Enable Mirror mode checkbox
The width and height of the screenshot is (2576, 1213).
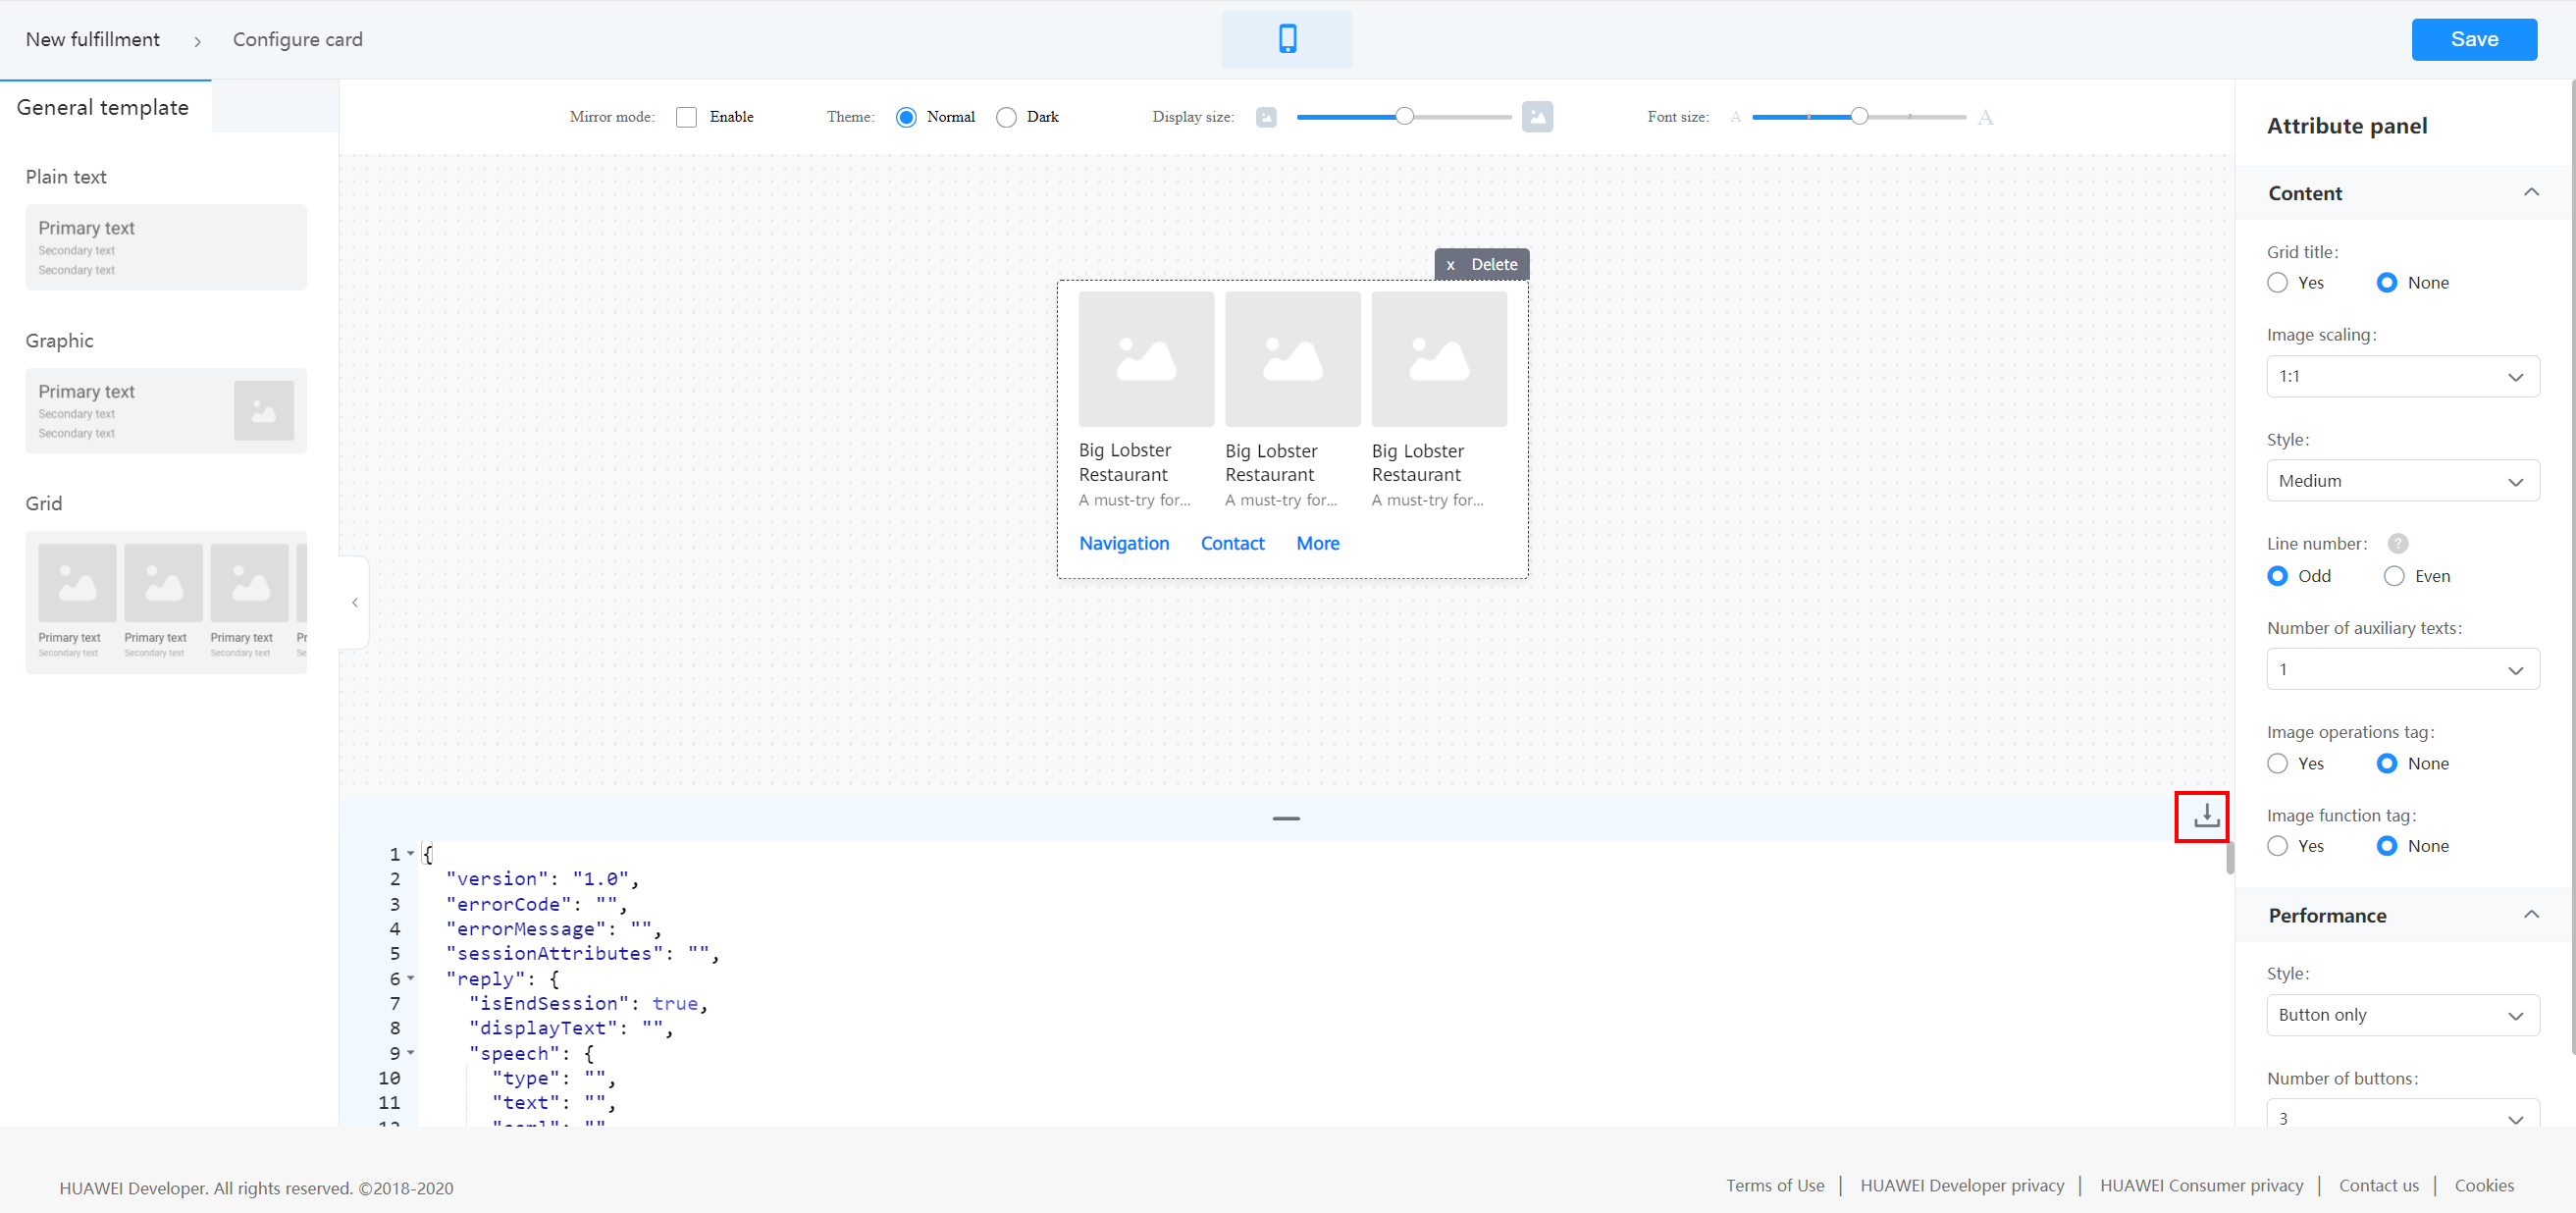(686, 117)
